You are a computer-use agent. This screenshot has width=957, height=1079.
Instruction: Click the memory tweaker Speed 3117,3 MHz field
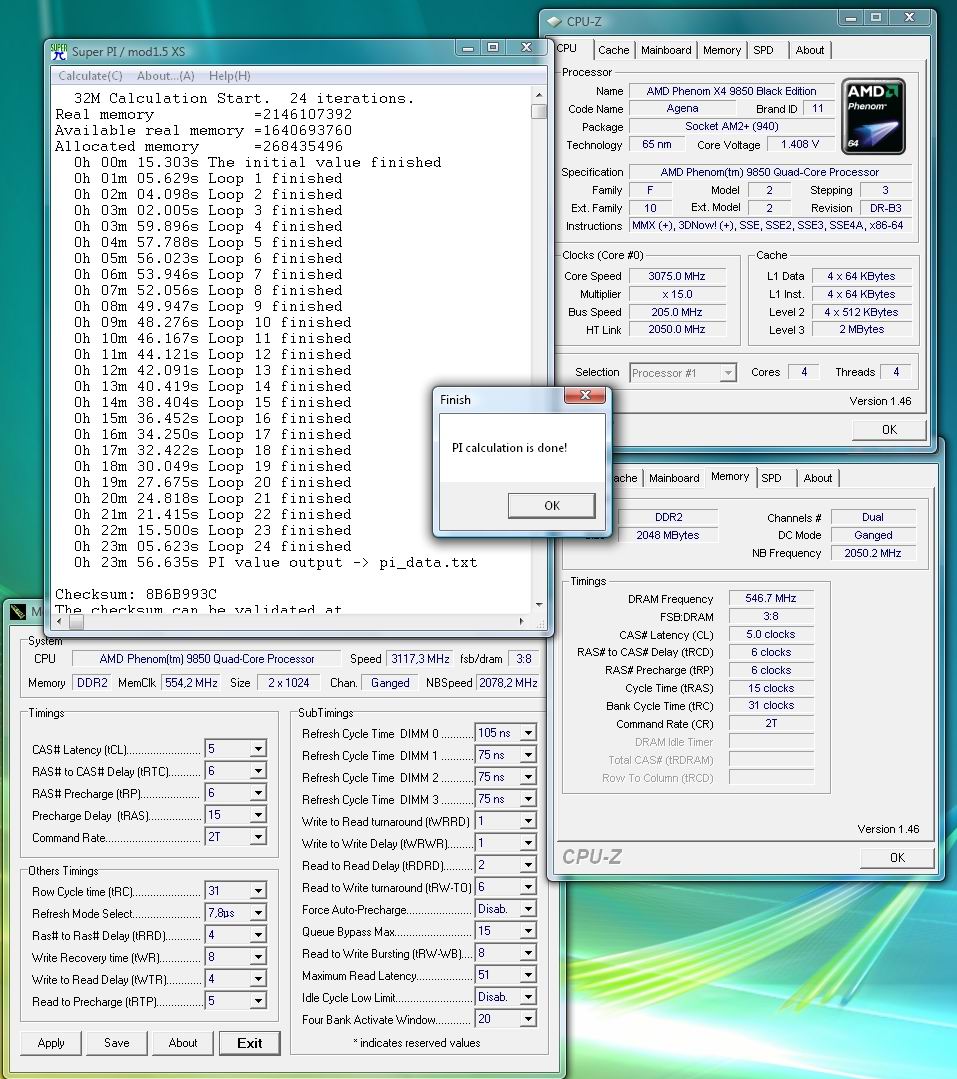420,659
